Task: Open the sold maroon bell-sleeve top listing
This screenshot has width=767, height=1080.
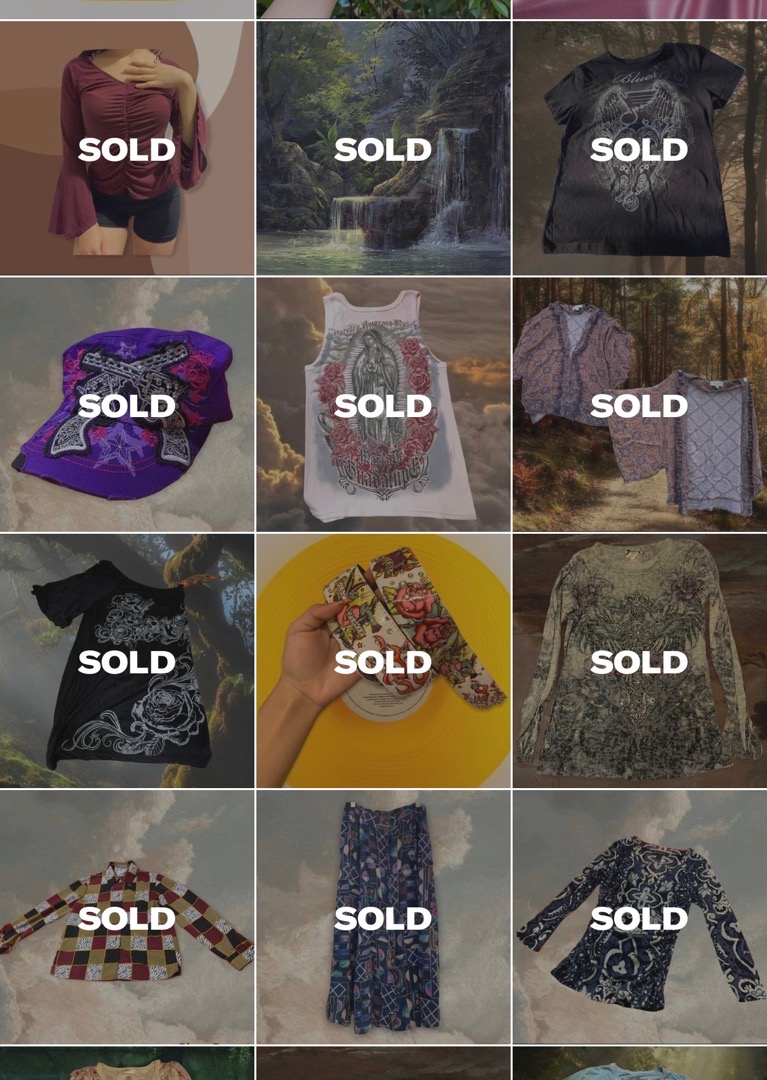Action: [127, 148]
